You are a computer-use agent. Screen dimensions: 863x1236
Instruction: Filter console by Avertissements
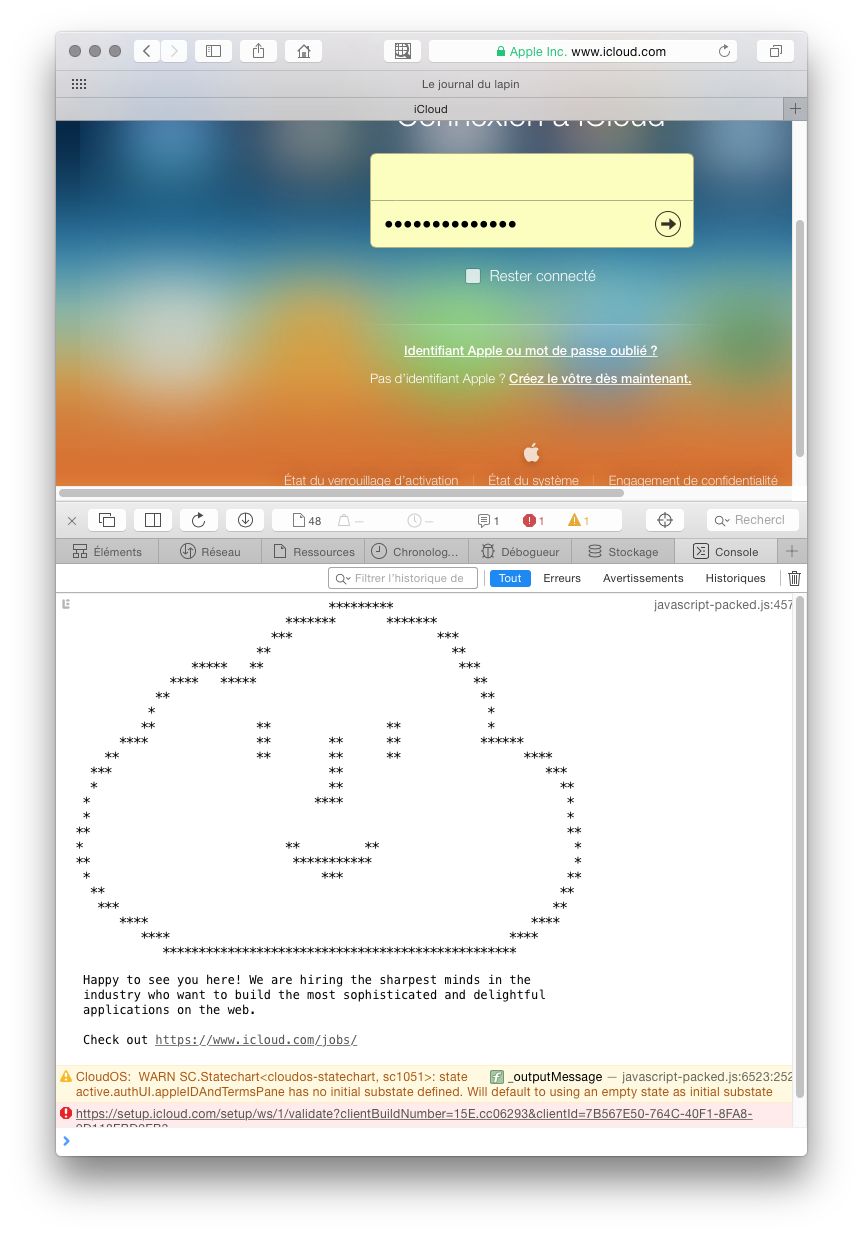pyautogui.click(x=643, y=578)
